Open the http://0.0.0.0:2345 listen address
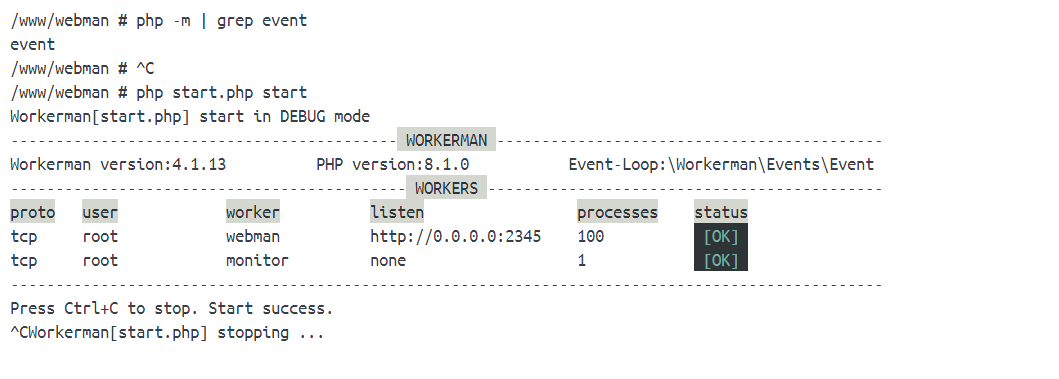 coord(455,236)
